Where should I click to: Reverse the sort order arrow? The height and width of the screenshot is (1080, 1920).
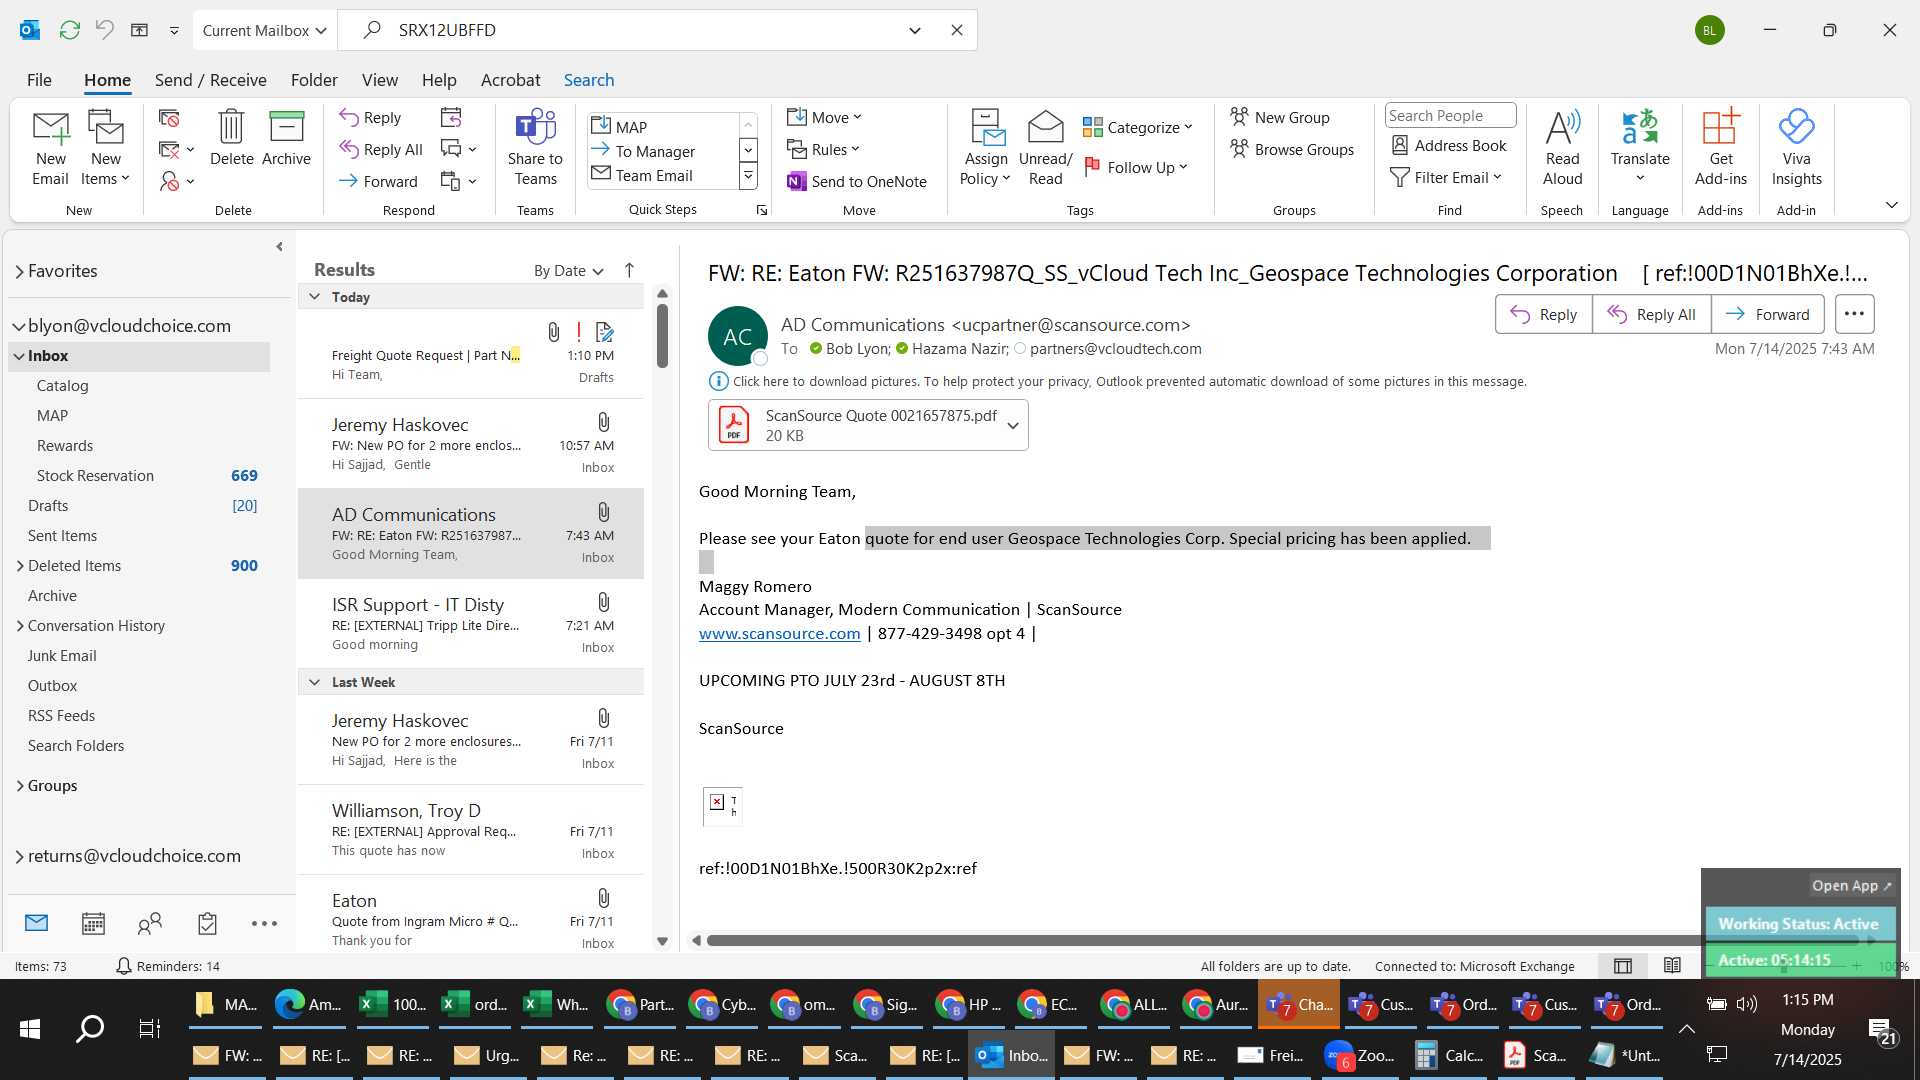coord(629,270)
